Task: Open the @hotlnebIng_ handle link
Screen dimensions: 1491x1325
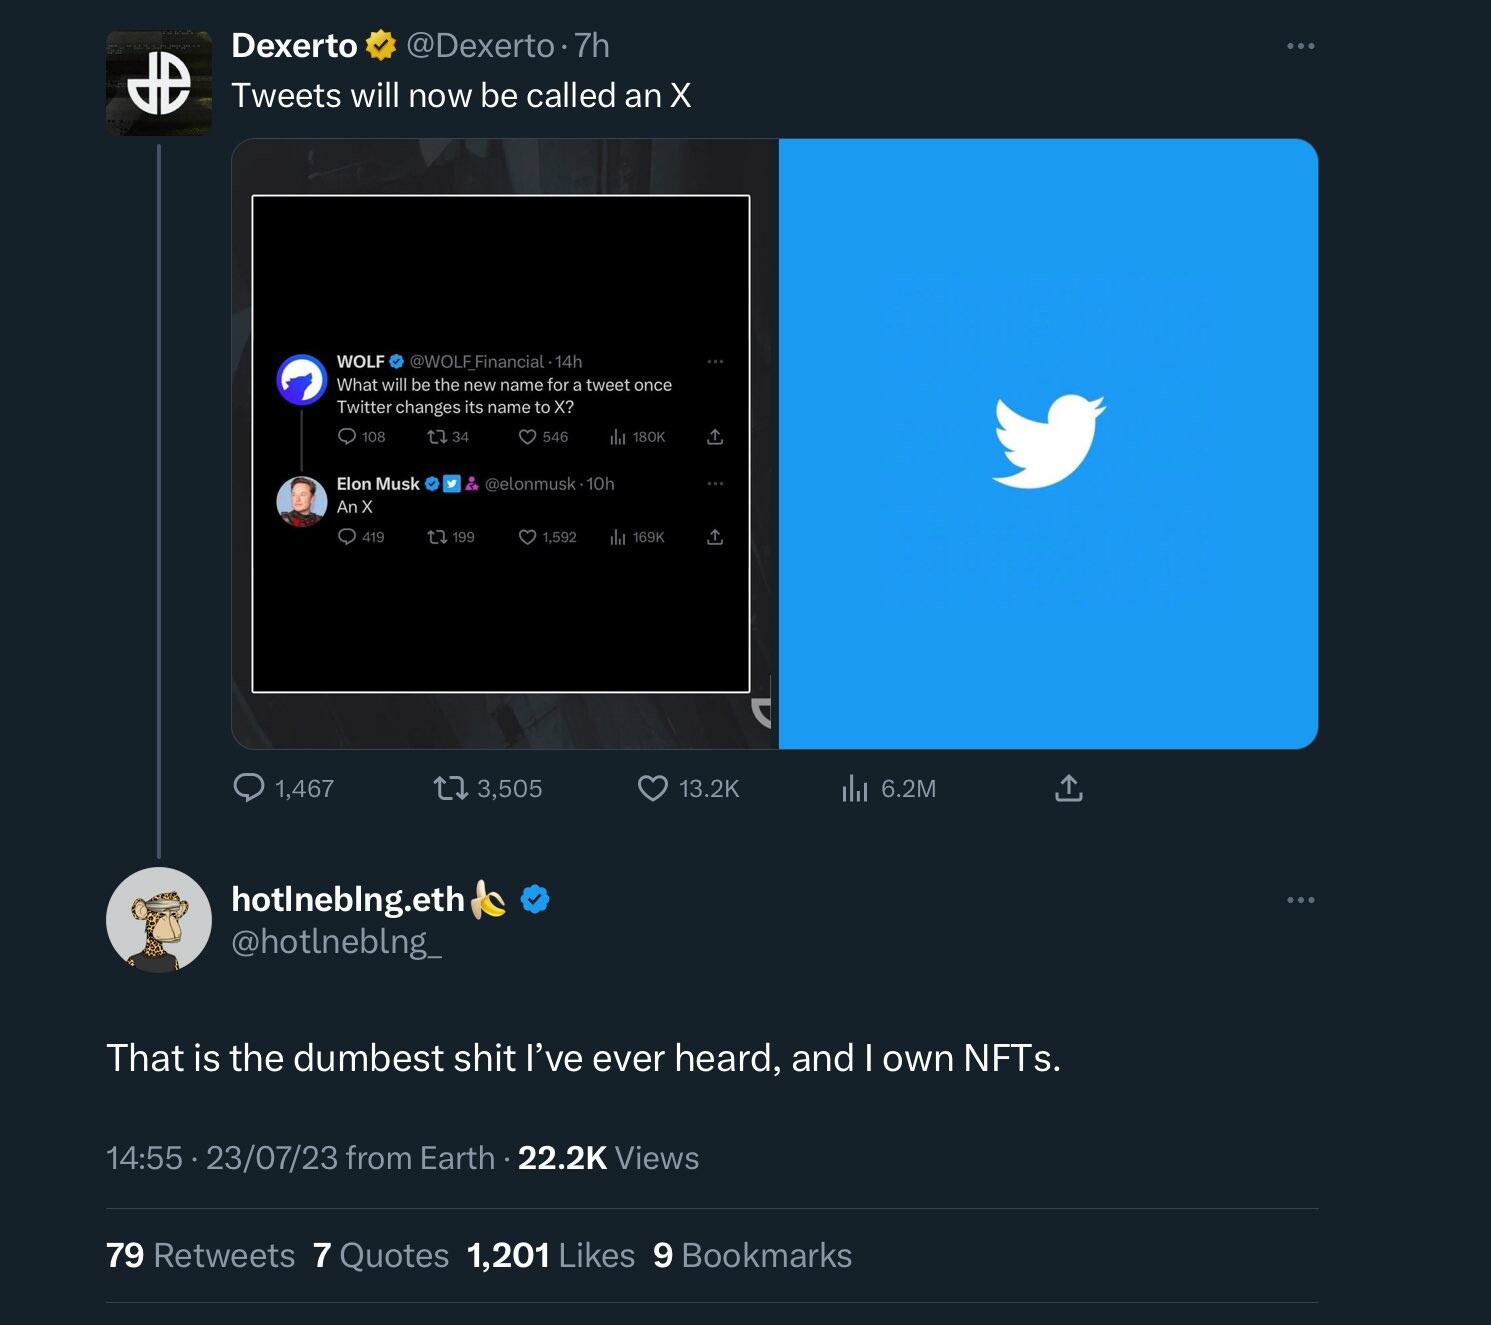Action: point(336,941)
